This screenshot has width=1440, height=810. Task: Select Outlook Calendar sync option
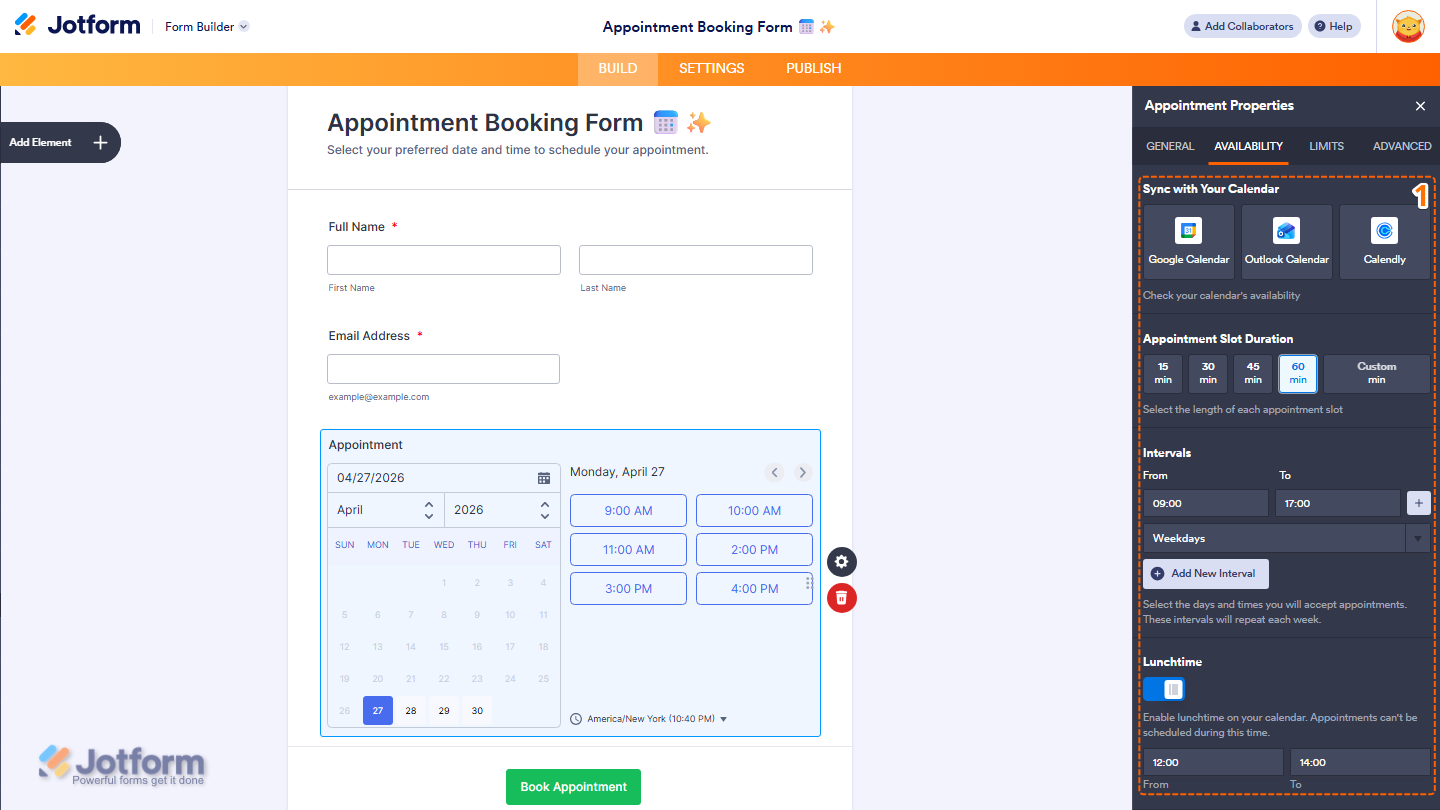point(1286,240)
